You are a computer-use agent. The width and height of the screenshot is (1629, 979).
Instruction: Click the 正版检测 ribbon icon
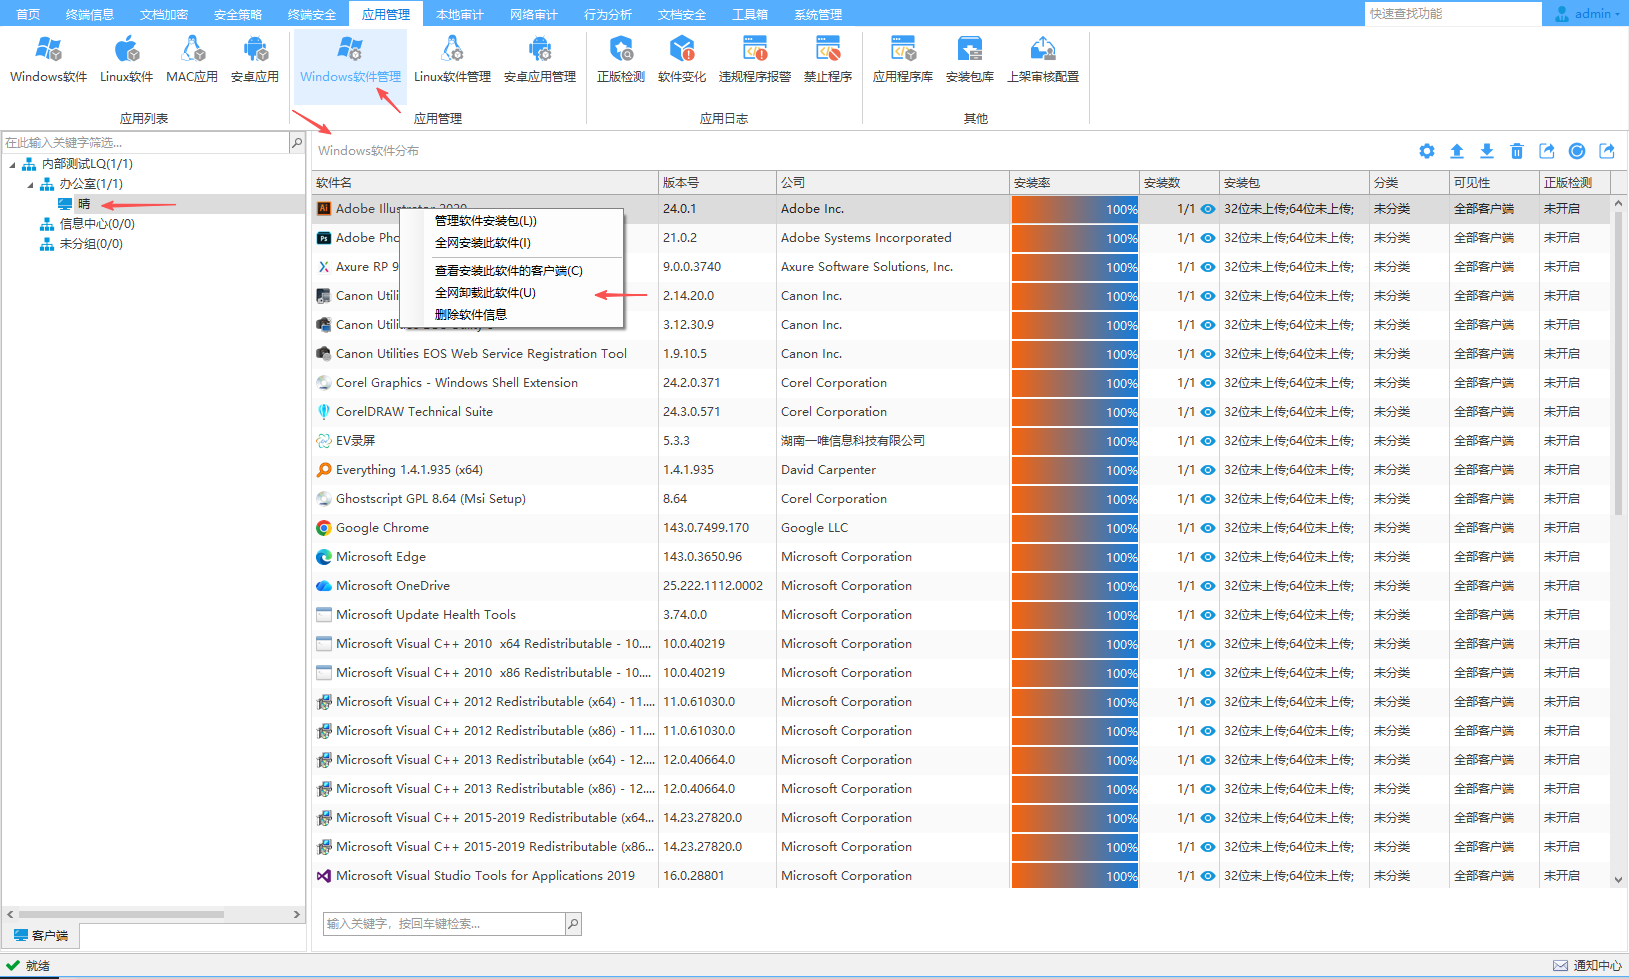[620, 59]
